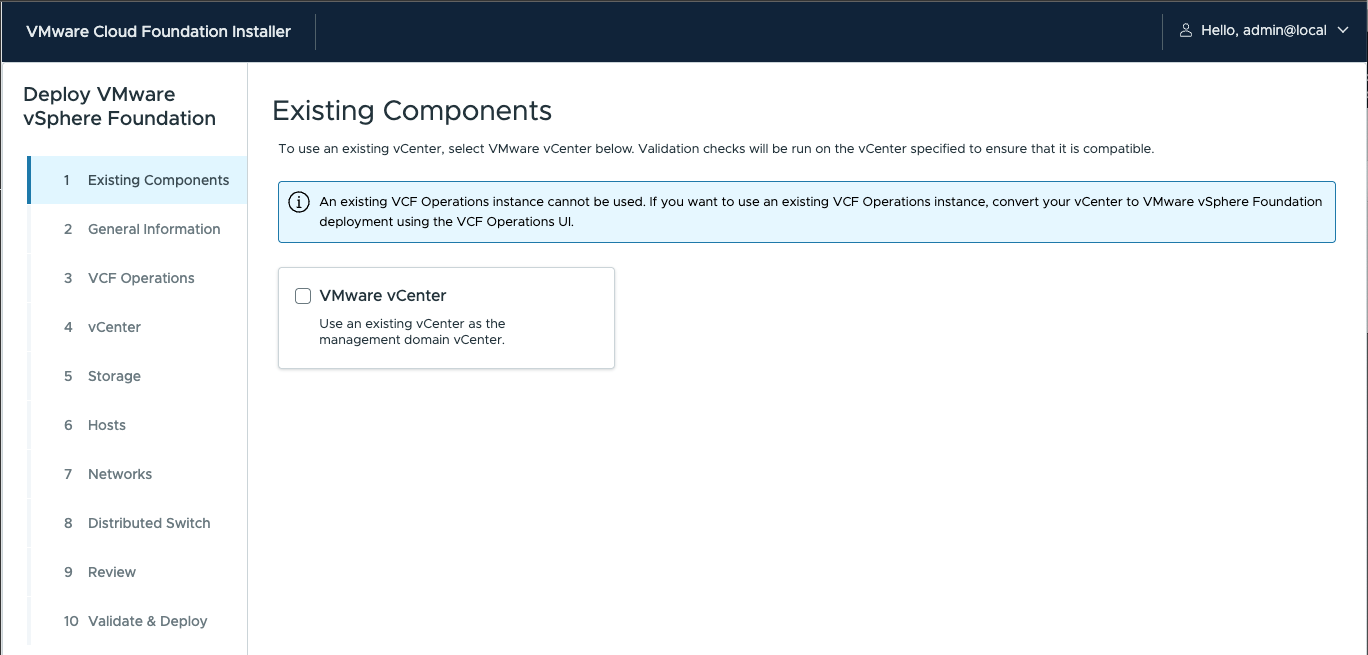The height and width of the screenshot is (655, 1368).
Task: Select Networks step in wizard
Action: (120, 474)
